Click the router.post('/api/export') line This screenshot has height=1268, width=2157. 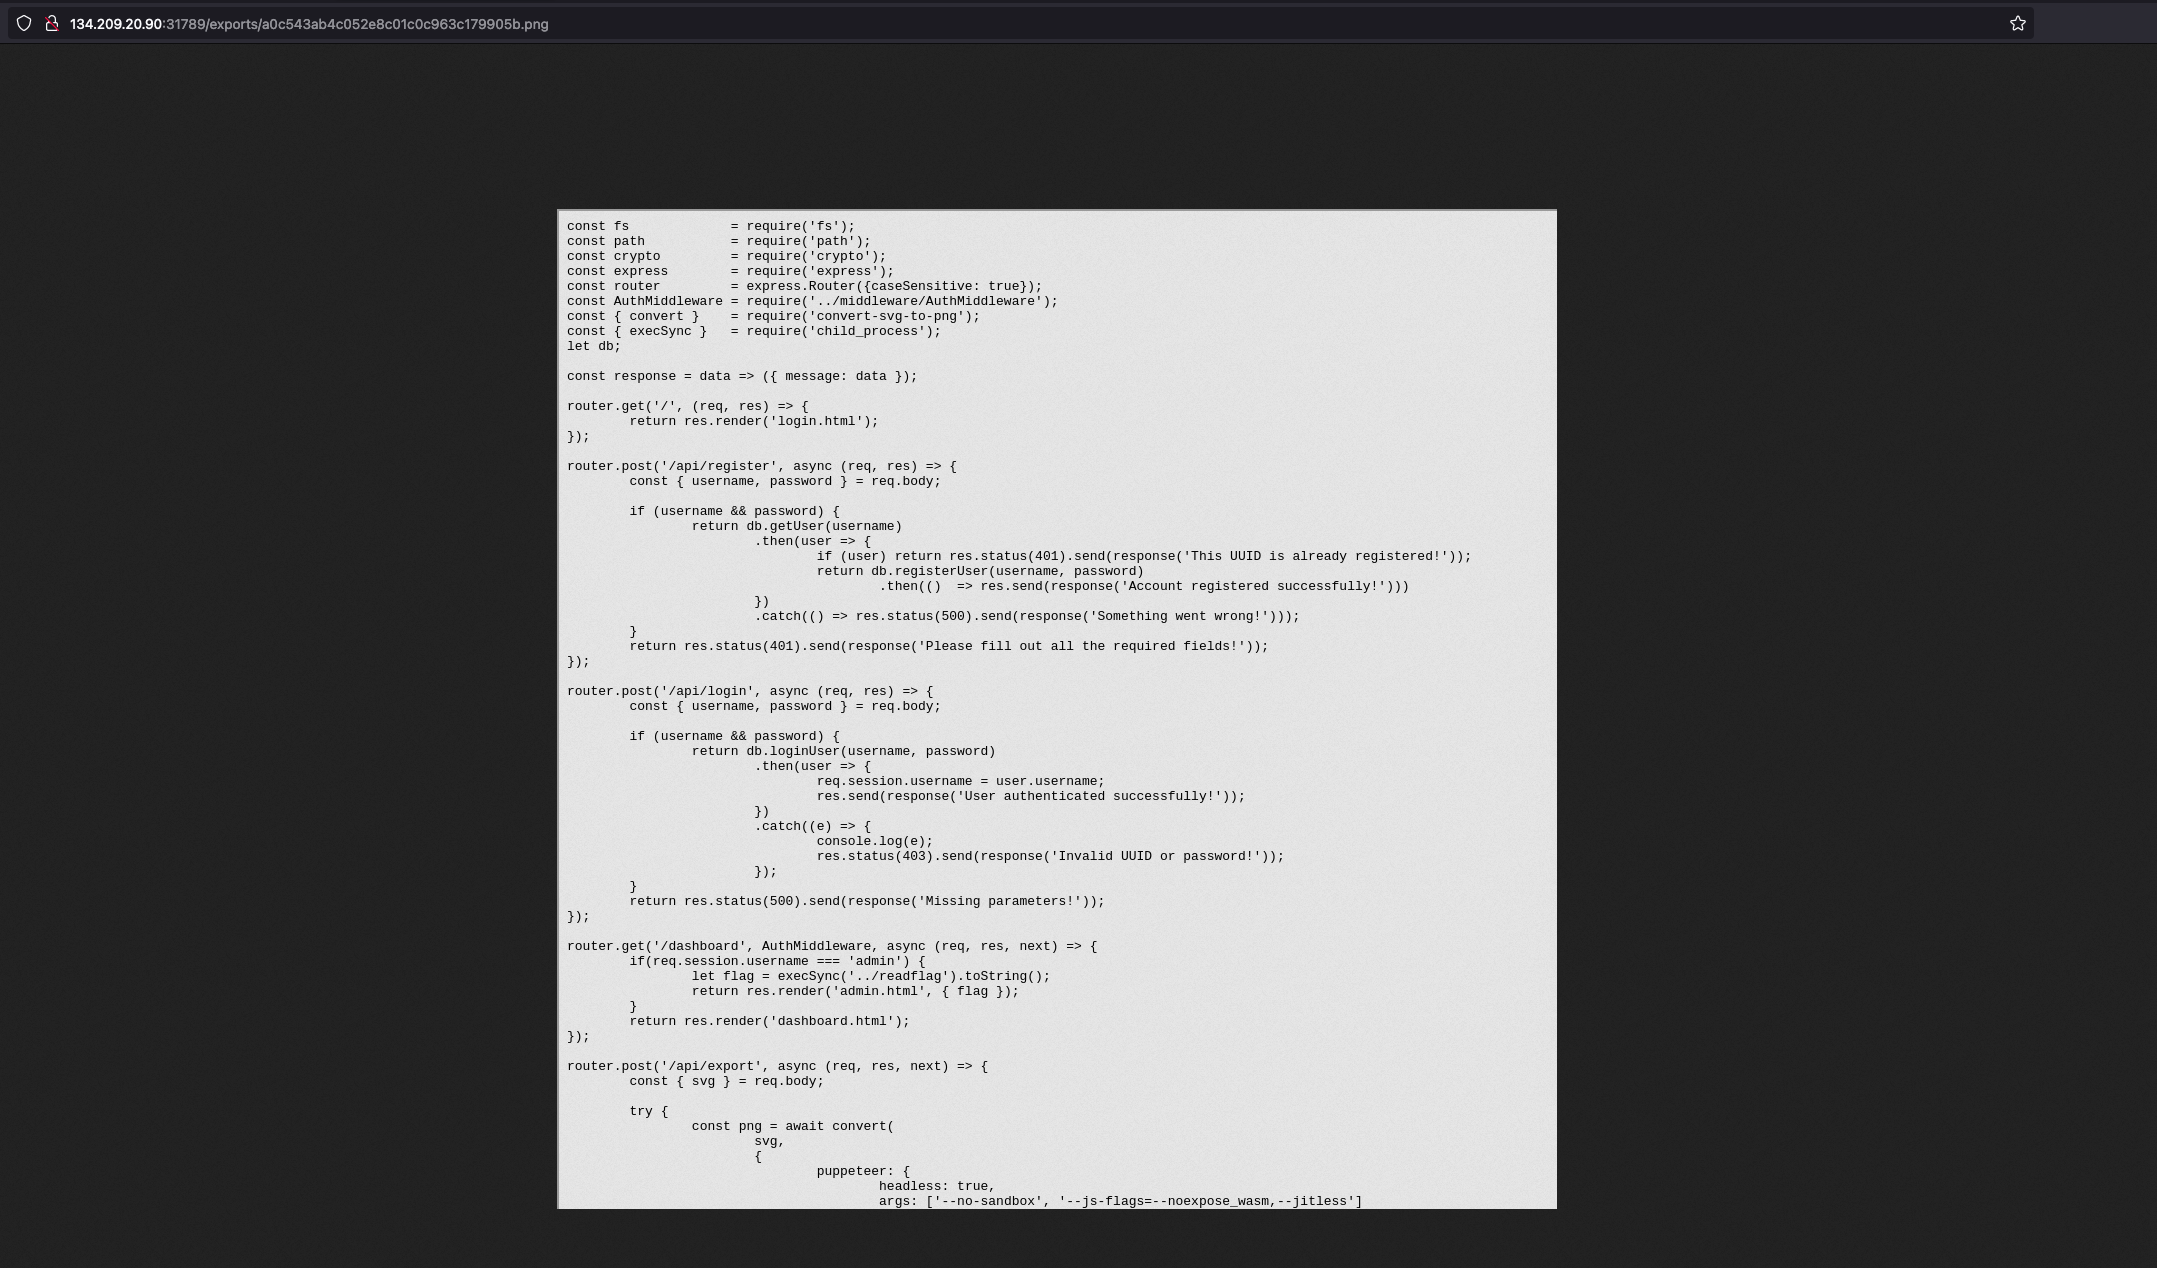(777, 1066)
